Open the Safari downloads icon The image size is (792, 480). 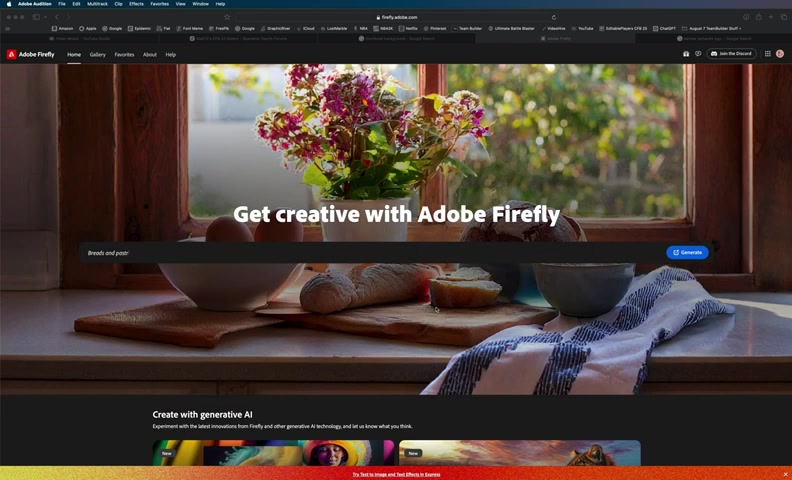pyautogui.click(x=746, y=17)
